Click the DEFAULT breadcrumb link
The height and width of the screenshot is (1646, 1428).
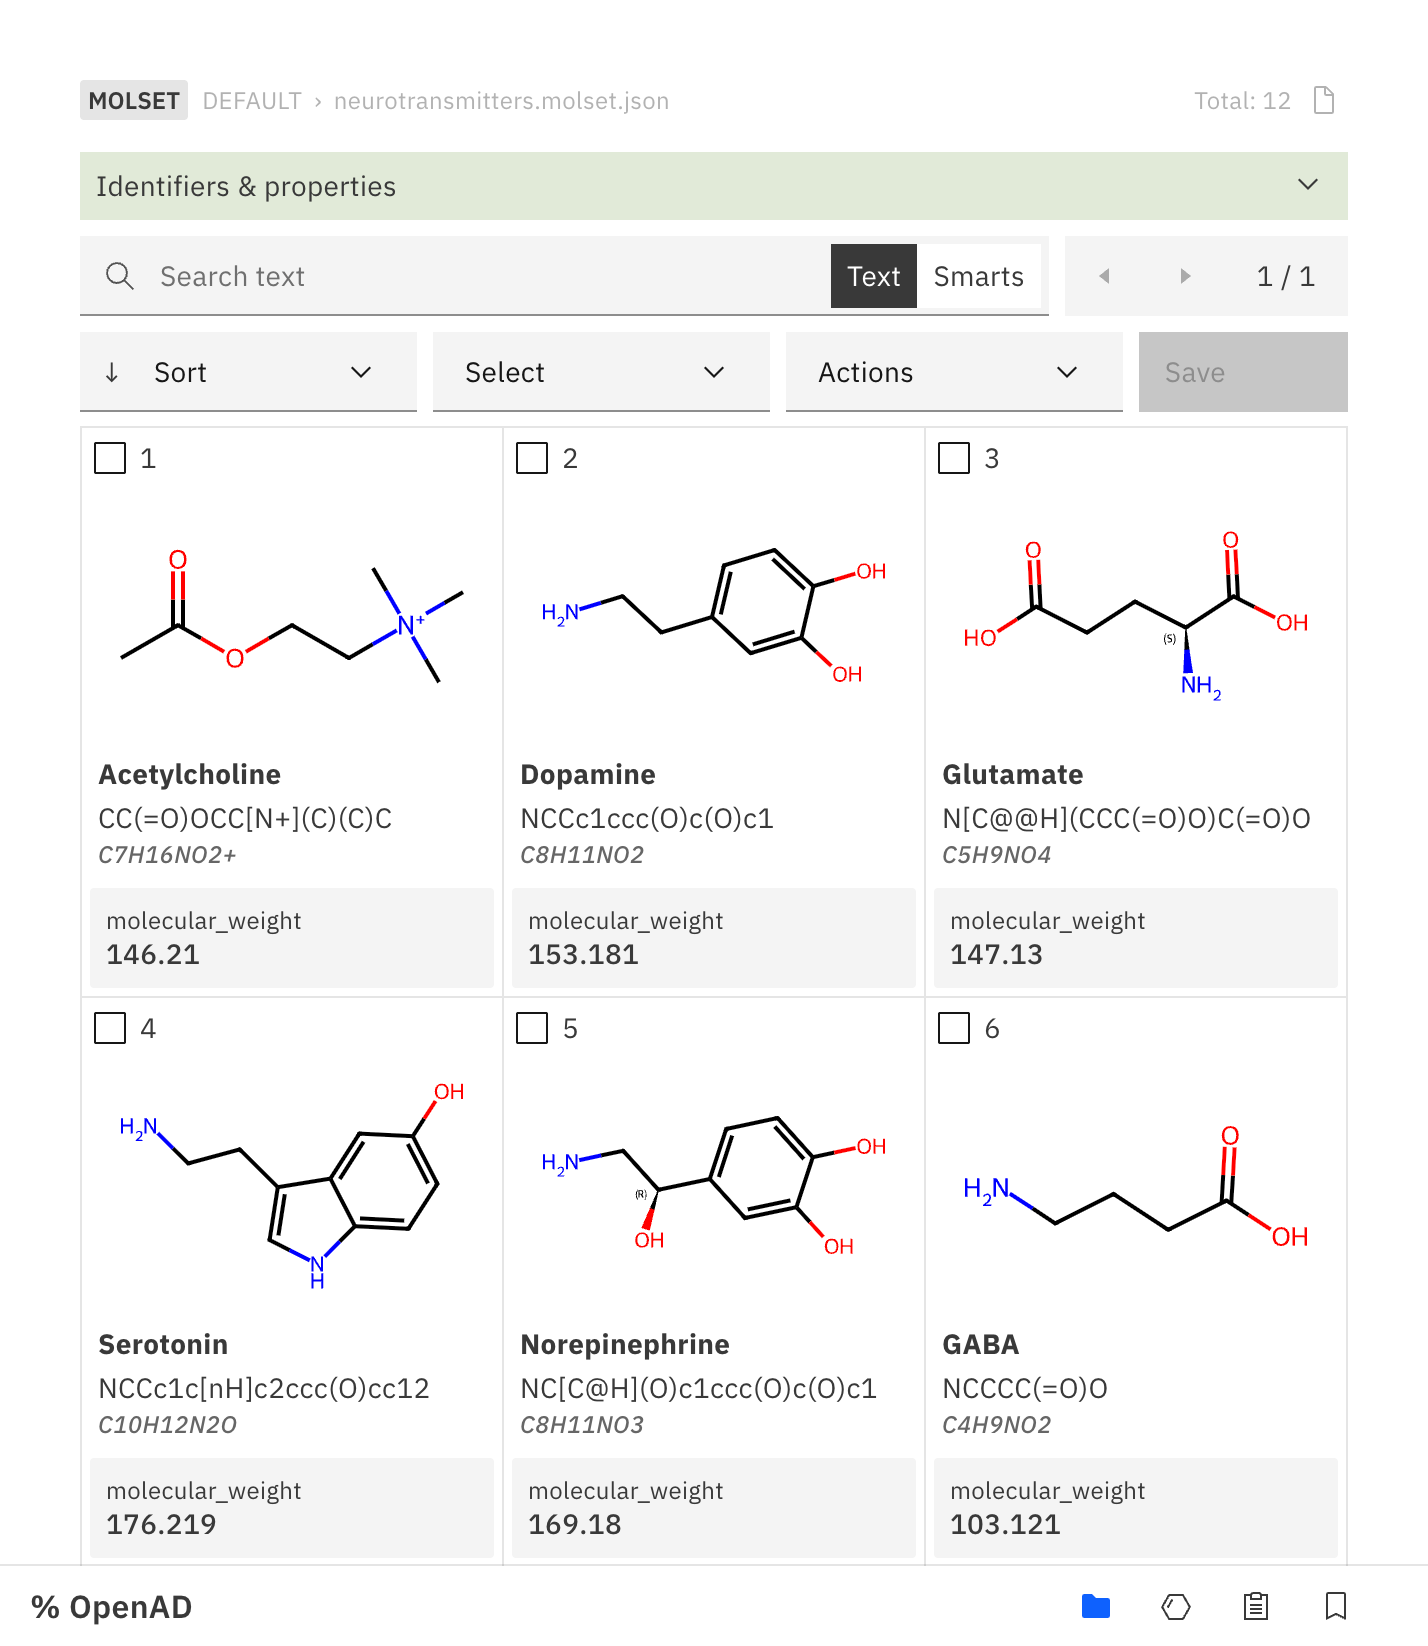coord(252,101)
